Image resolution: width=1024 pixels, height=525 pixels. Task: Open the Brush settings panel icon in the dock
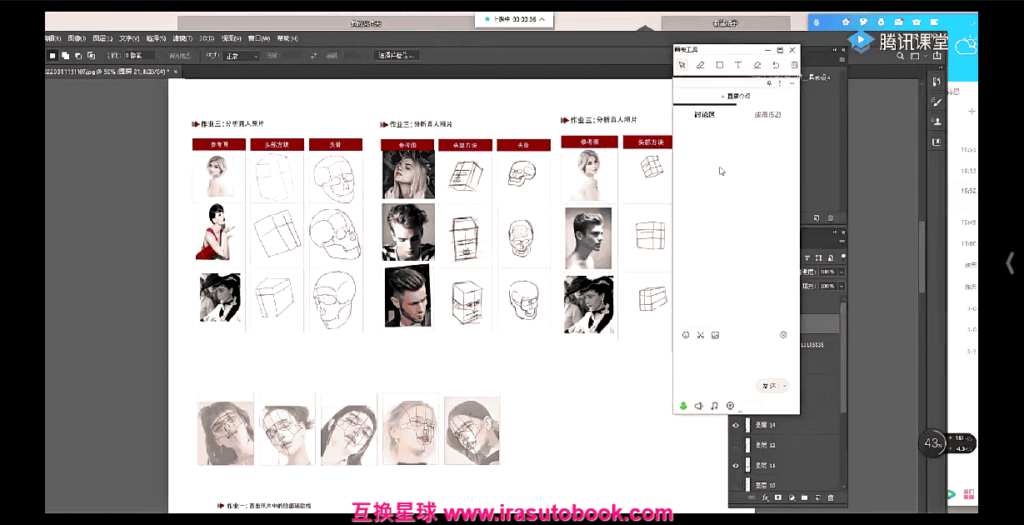click(937, 101)
